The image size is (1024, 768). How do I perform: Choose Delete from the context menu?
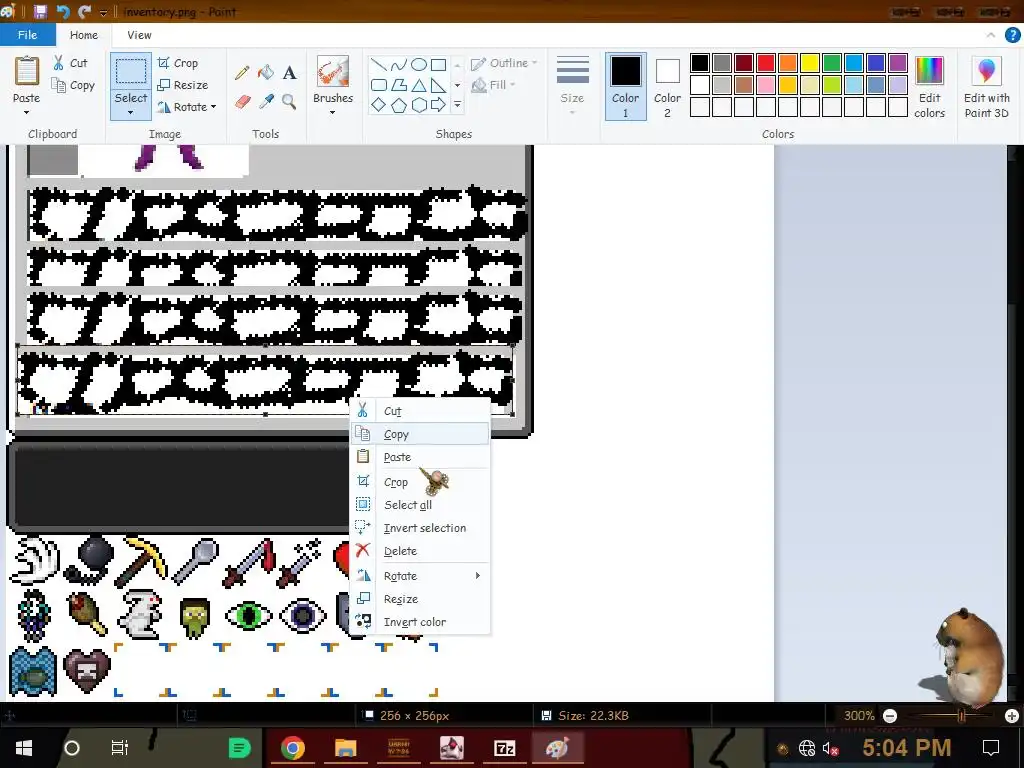click(420, 551)
